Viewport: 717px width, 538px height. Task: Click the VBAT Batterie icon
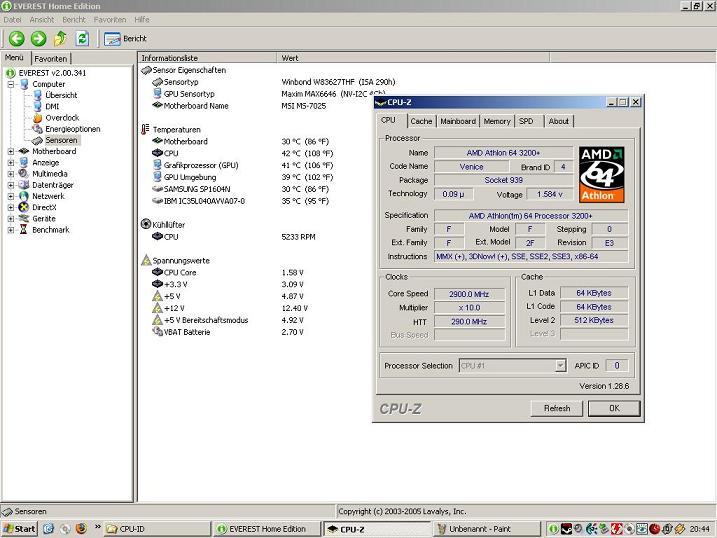point(157,331)
